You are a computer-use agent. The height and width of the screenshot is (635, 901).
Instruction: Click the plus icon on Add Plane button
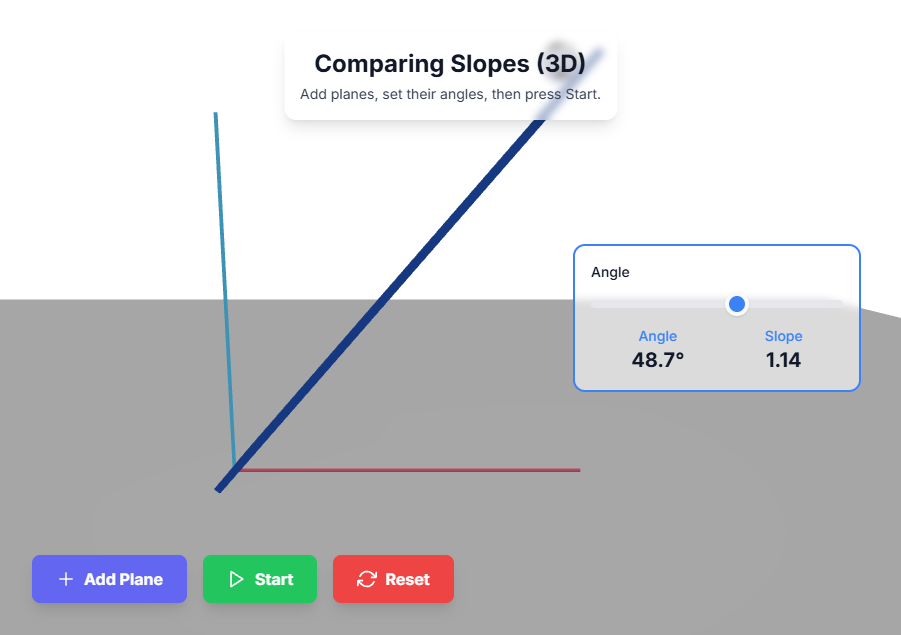pyautogui.click(x=66, y=579)
